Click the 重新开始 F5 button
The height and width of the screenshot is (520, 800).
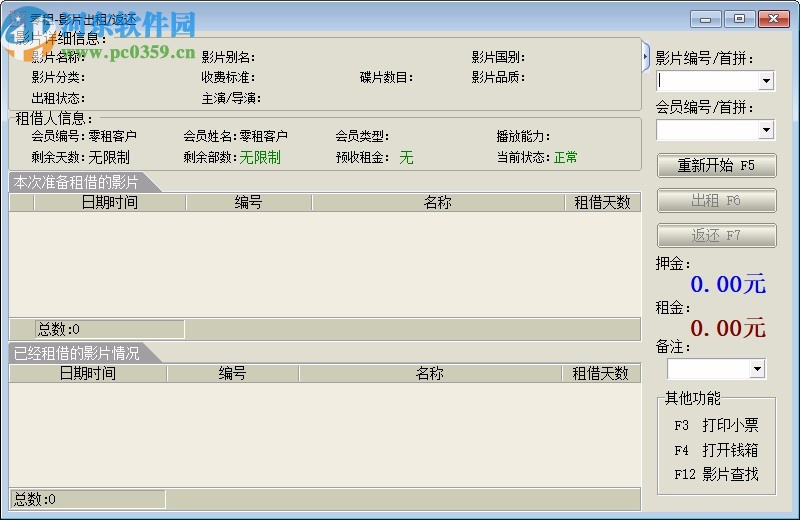tap(716, 165)
